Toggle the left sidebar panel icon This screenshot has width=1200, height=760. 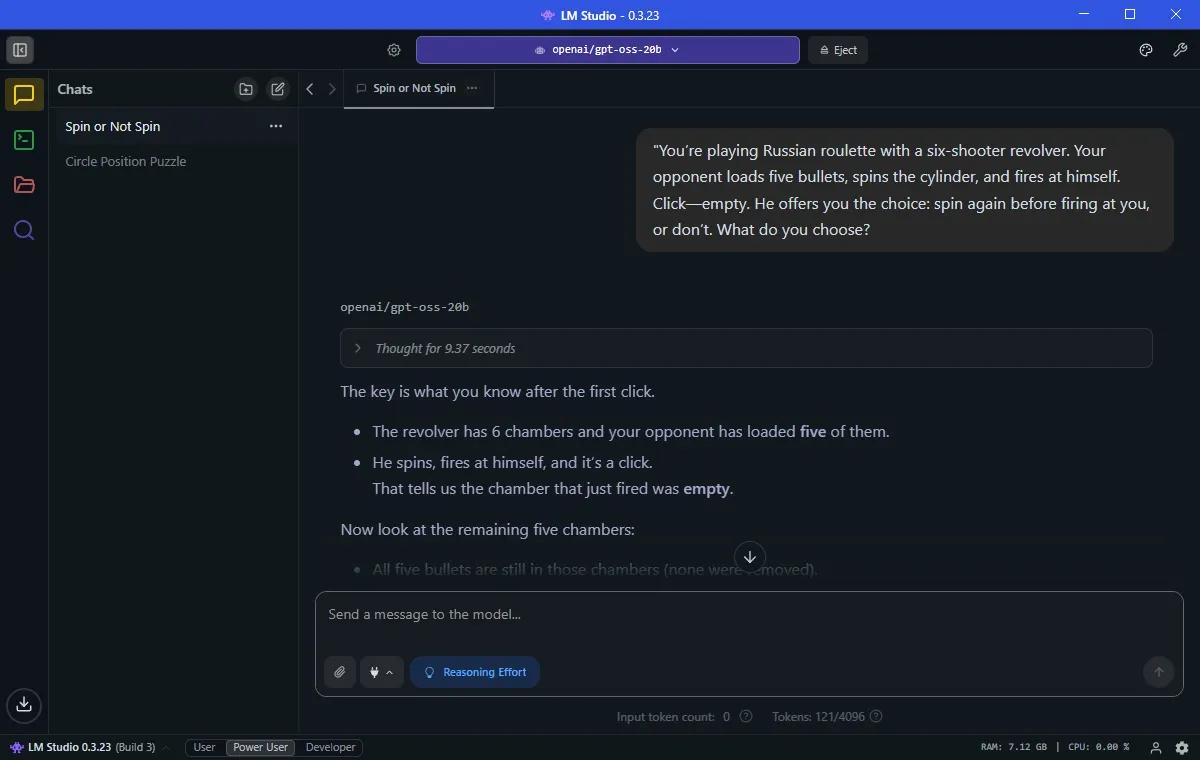(x=20, y=50)
